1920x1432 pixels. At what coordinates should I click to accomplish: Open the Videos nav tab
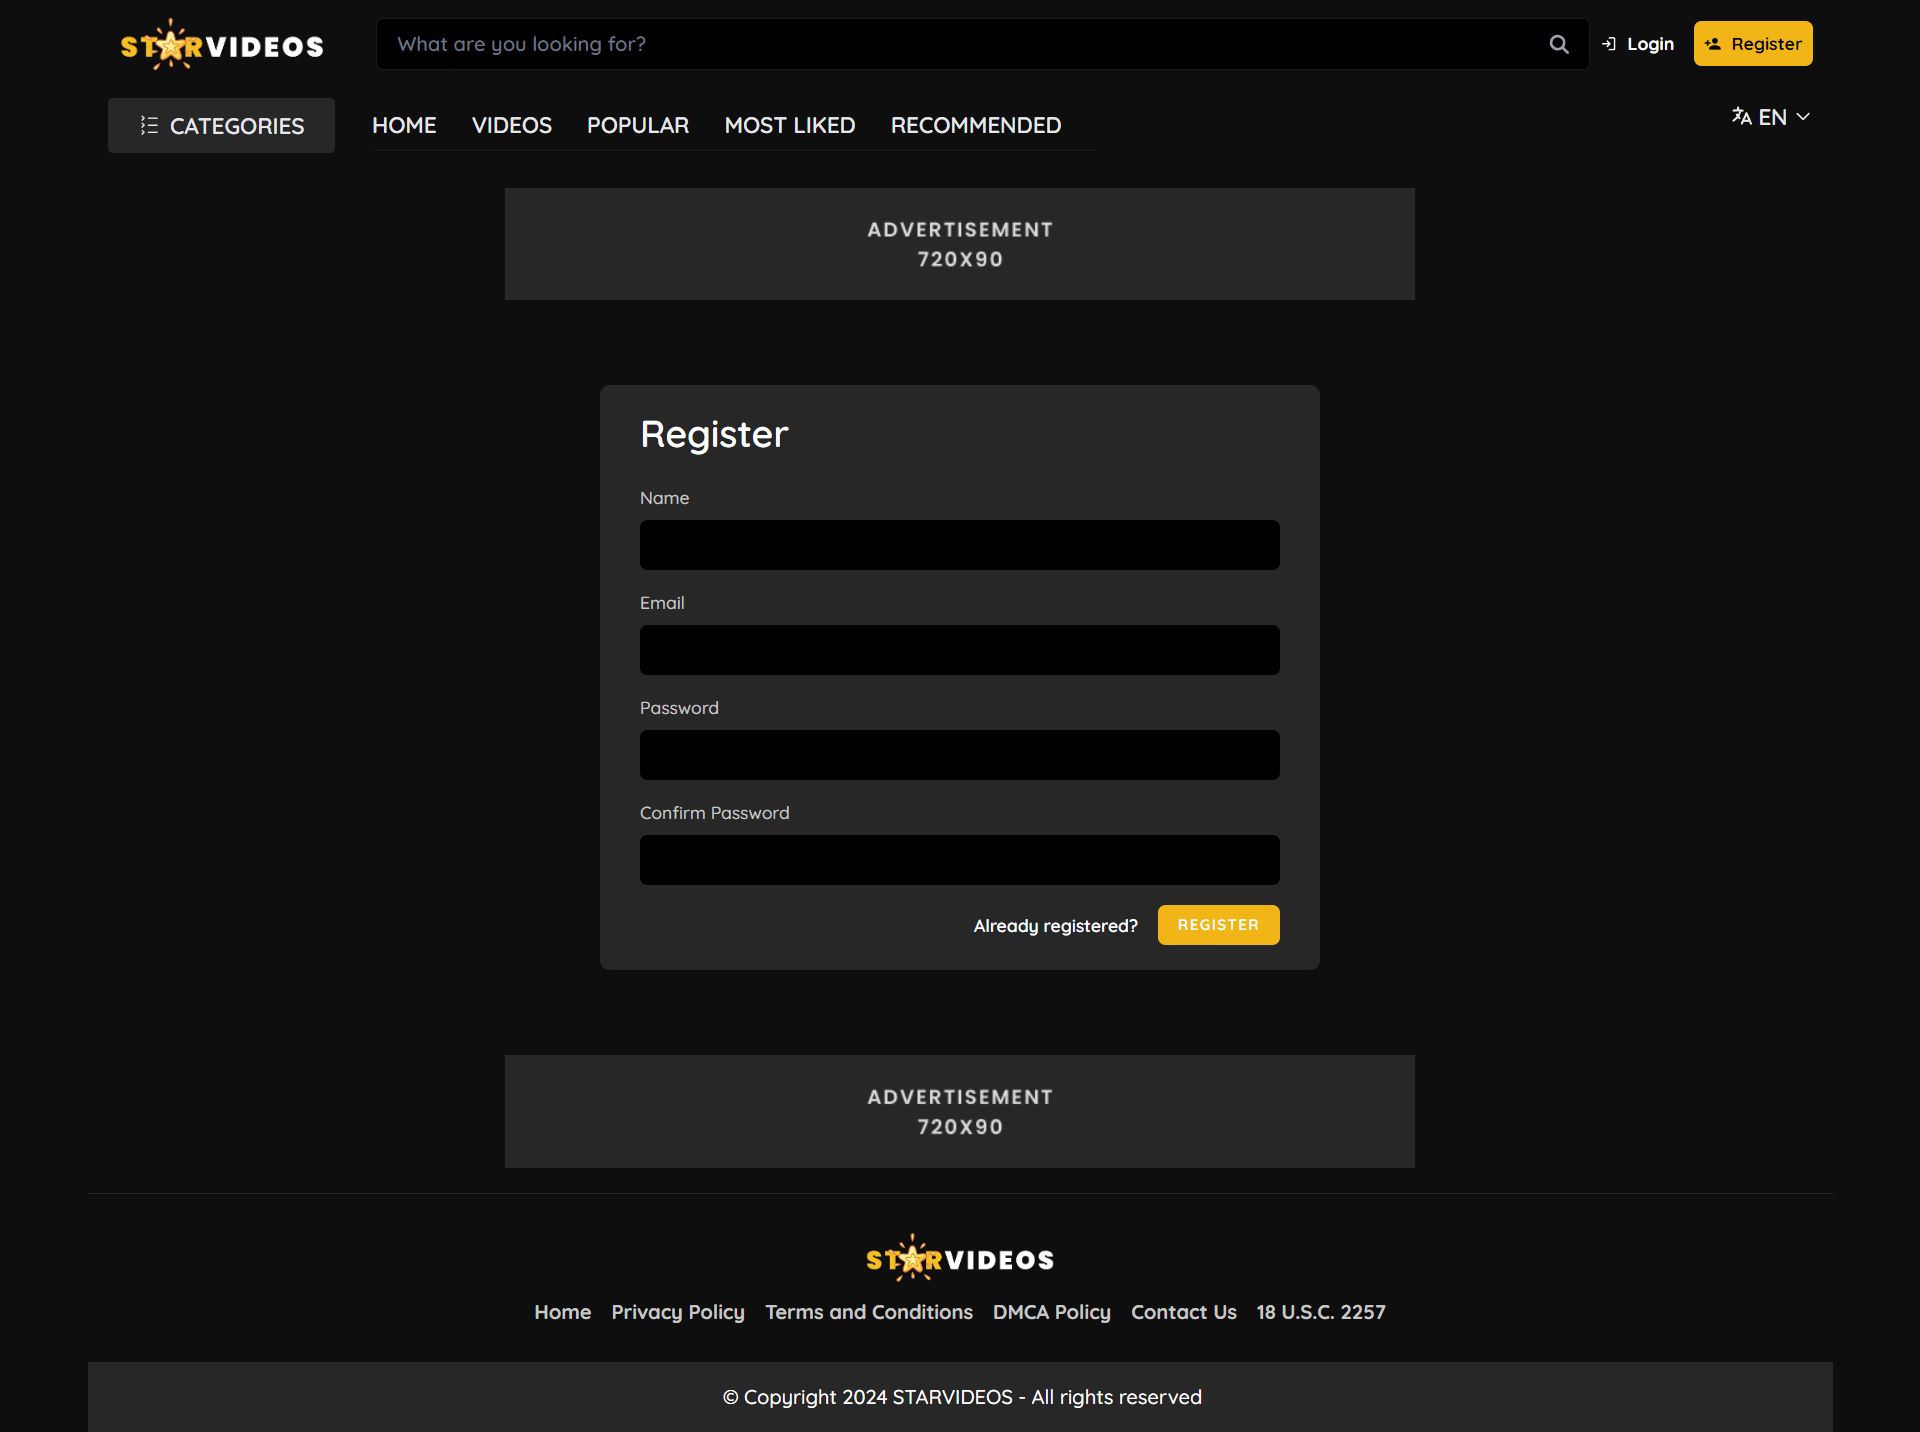coord(511,126)
